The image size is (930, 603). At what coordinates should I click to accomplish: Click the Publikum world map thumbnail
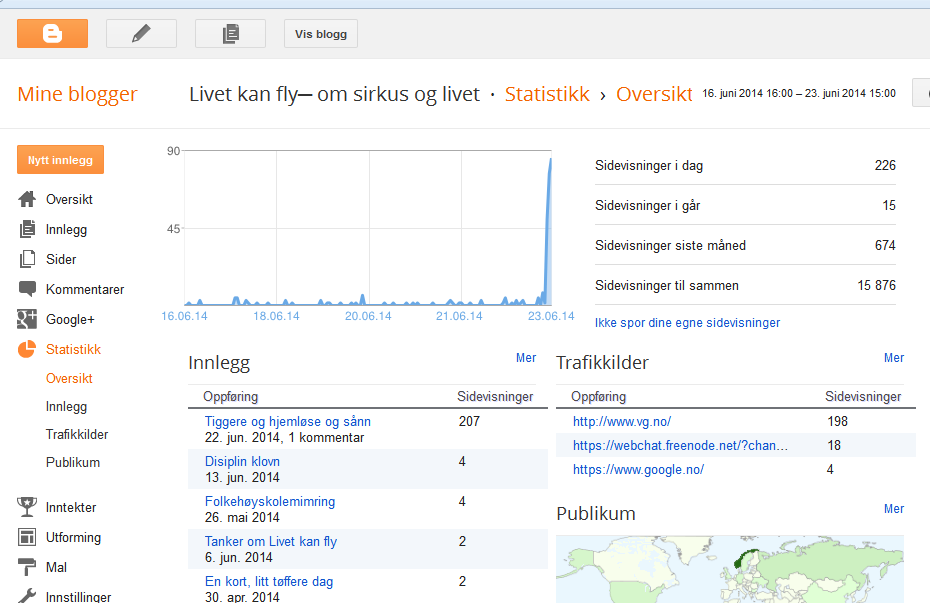[x=729, y=568]
